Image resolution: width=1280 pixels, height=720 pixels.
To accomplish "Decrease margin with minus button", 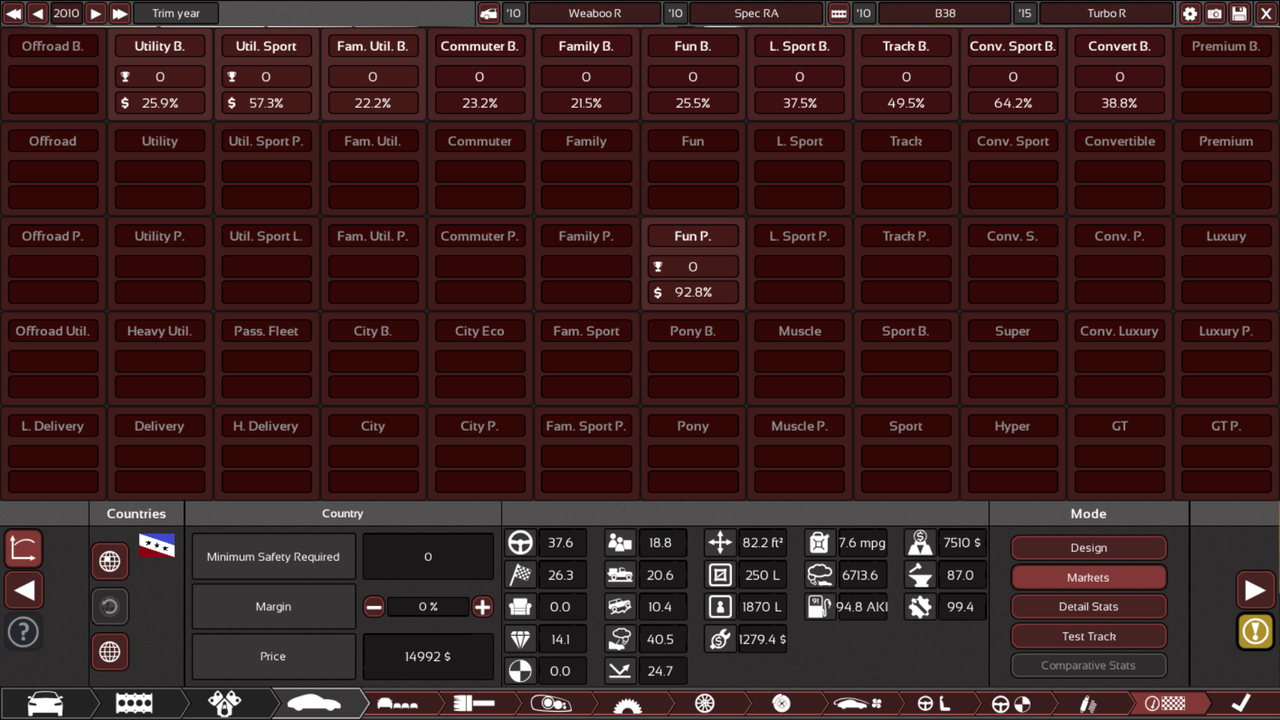I will 374,607.
